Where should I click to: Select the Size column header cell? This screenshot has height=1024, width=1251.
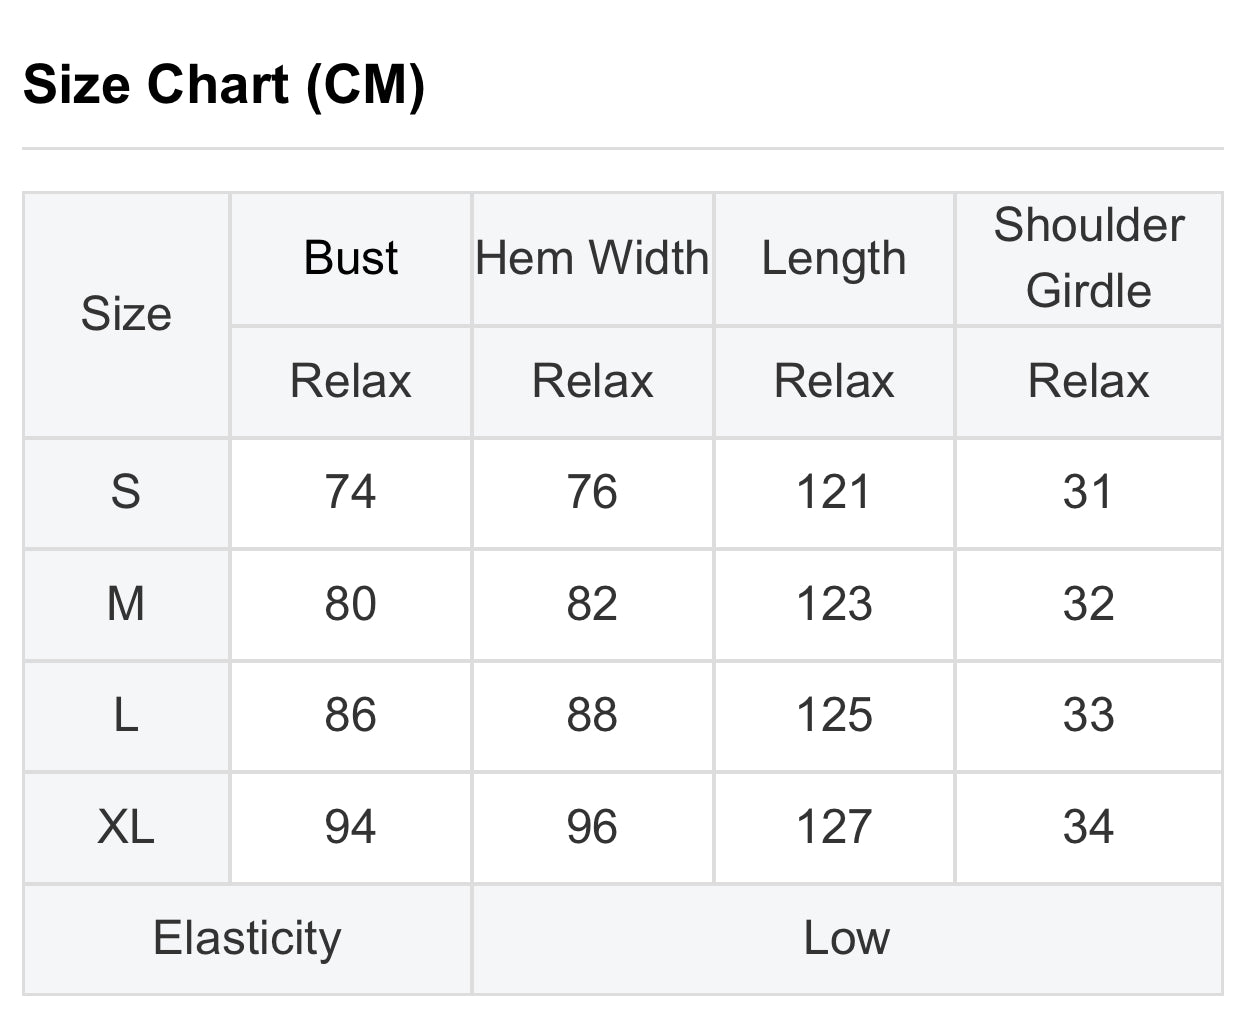click(126, 314)
